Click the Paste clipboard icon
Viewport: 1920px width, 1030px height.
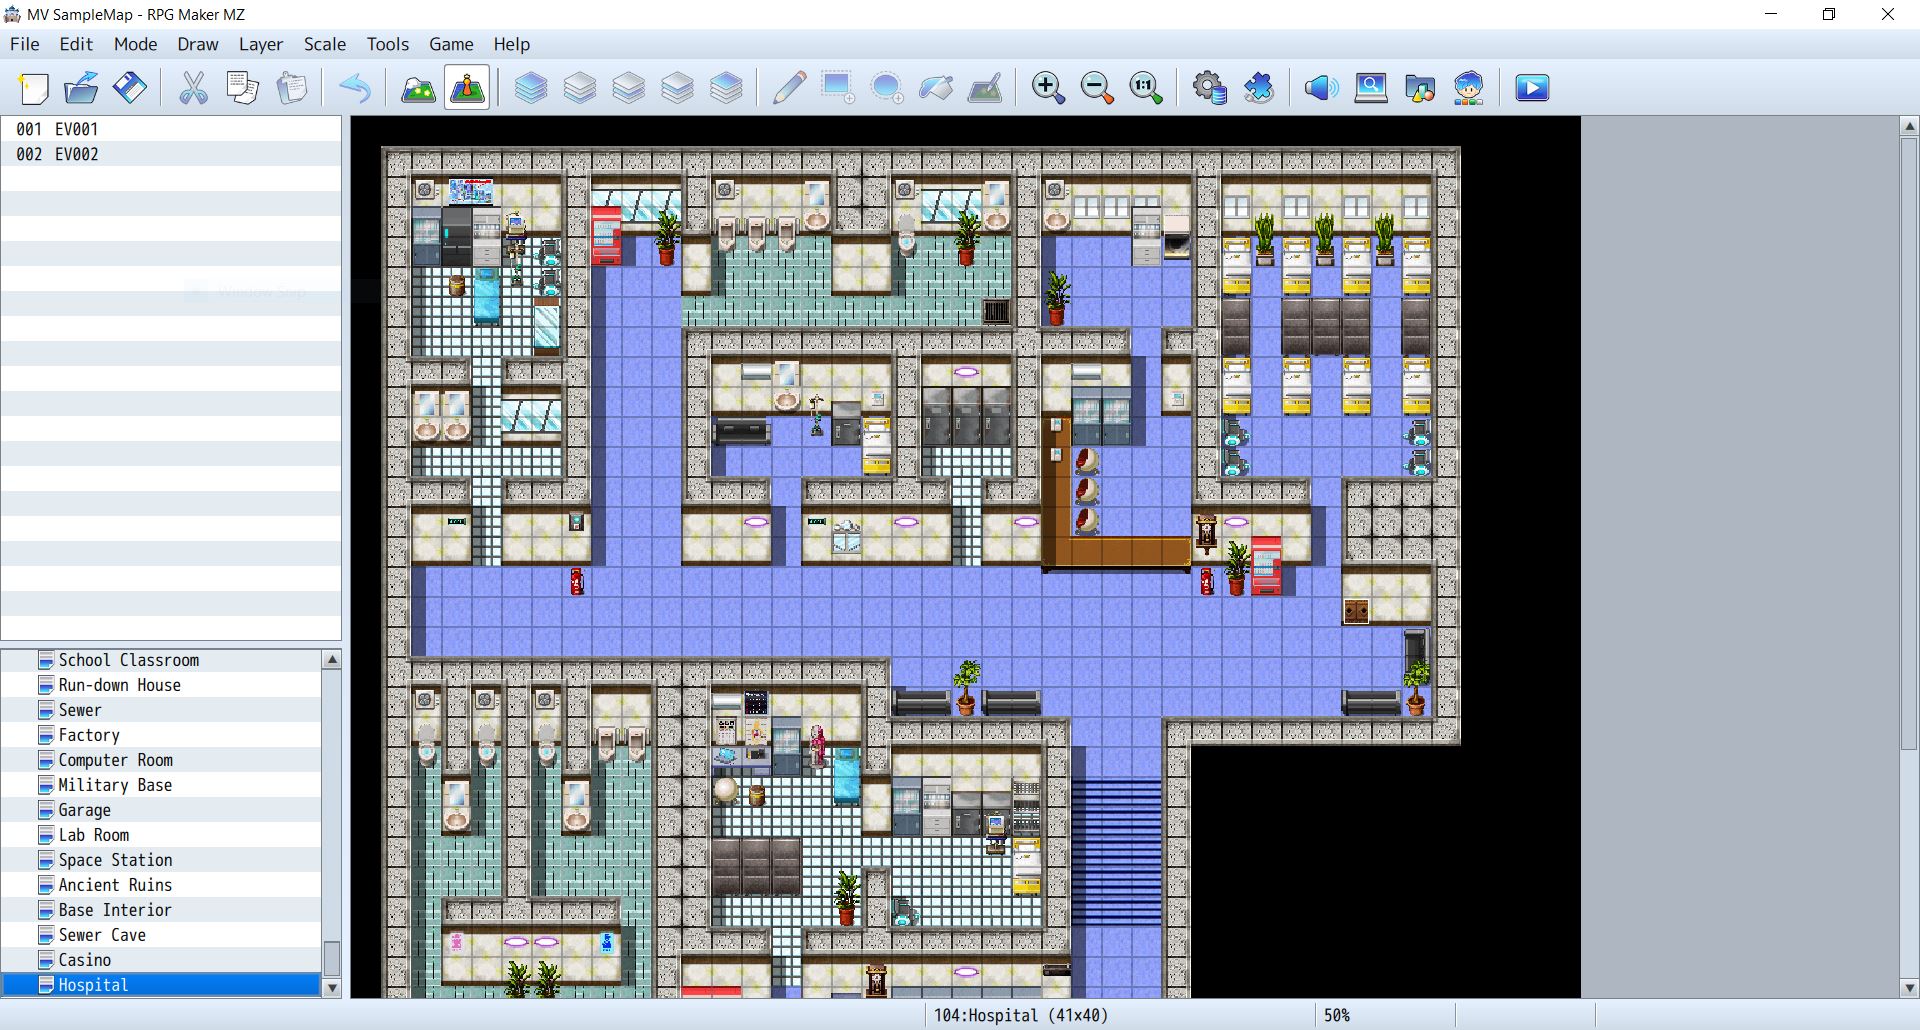pos(291,88)
